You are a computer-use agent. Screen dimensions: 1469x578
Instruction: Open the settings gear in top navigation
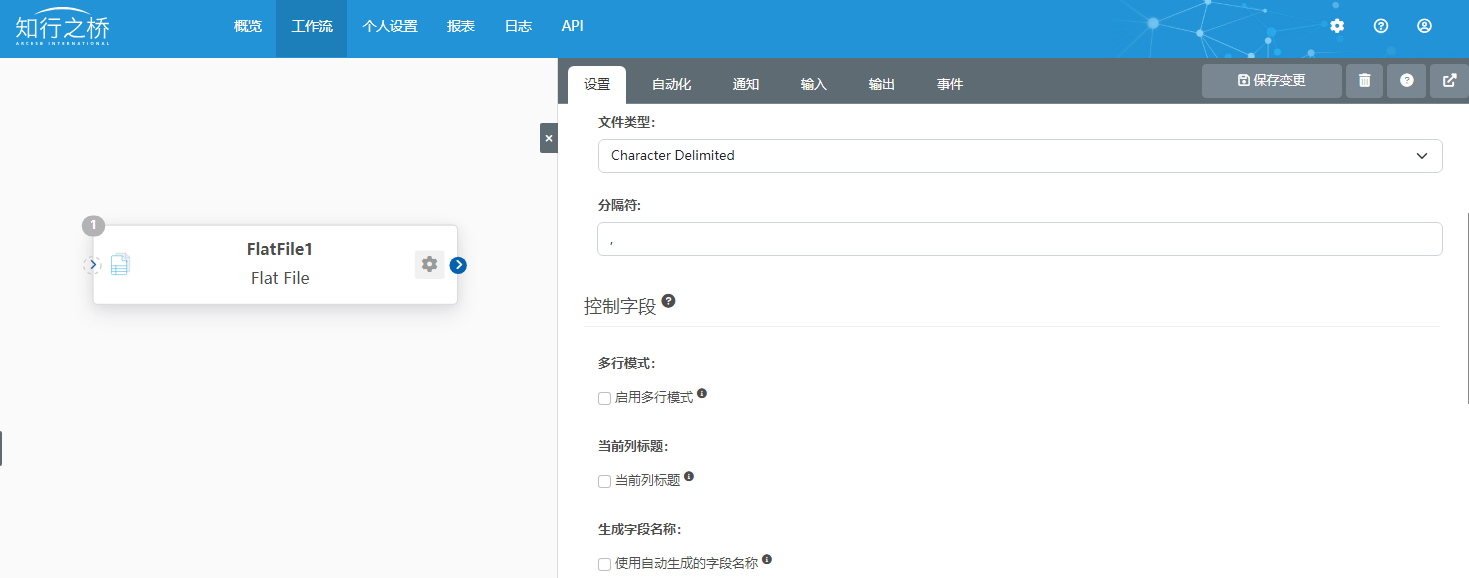[x=1337, y=26]
